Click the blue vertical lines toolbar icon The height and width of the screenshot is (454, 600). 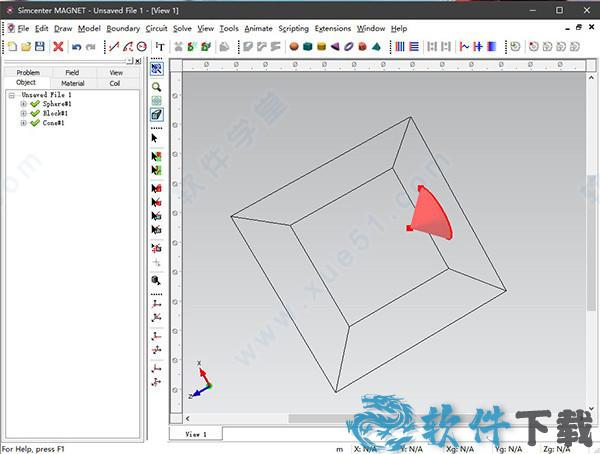400,47
